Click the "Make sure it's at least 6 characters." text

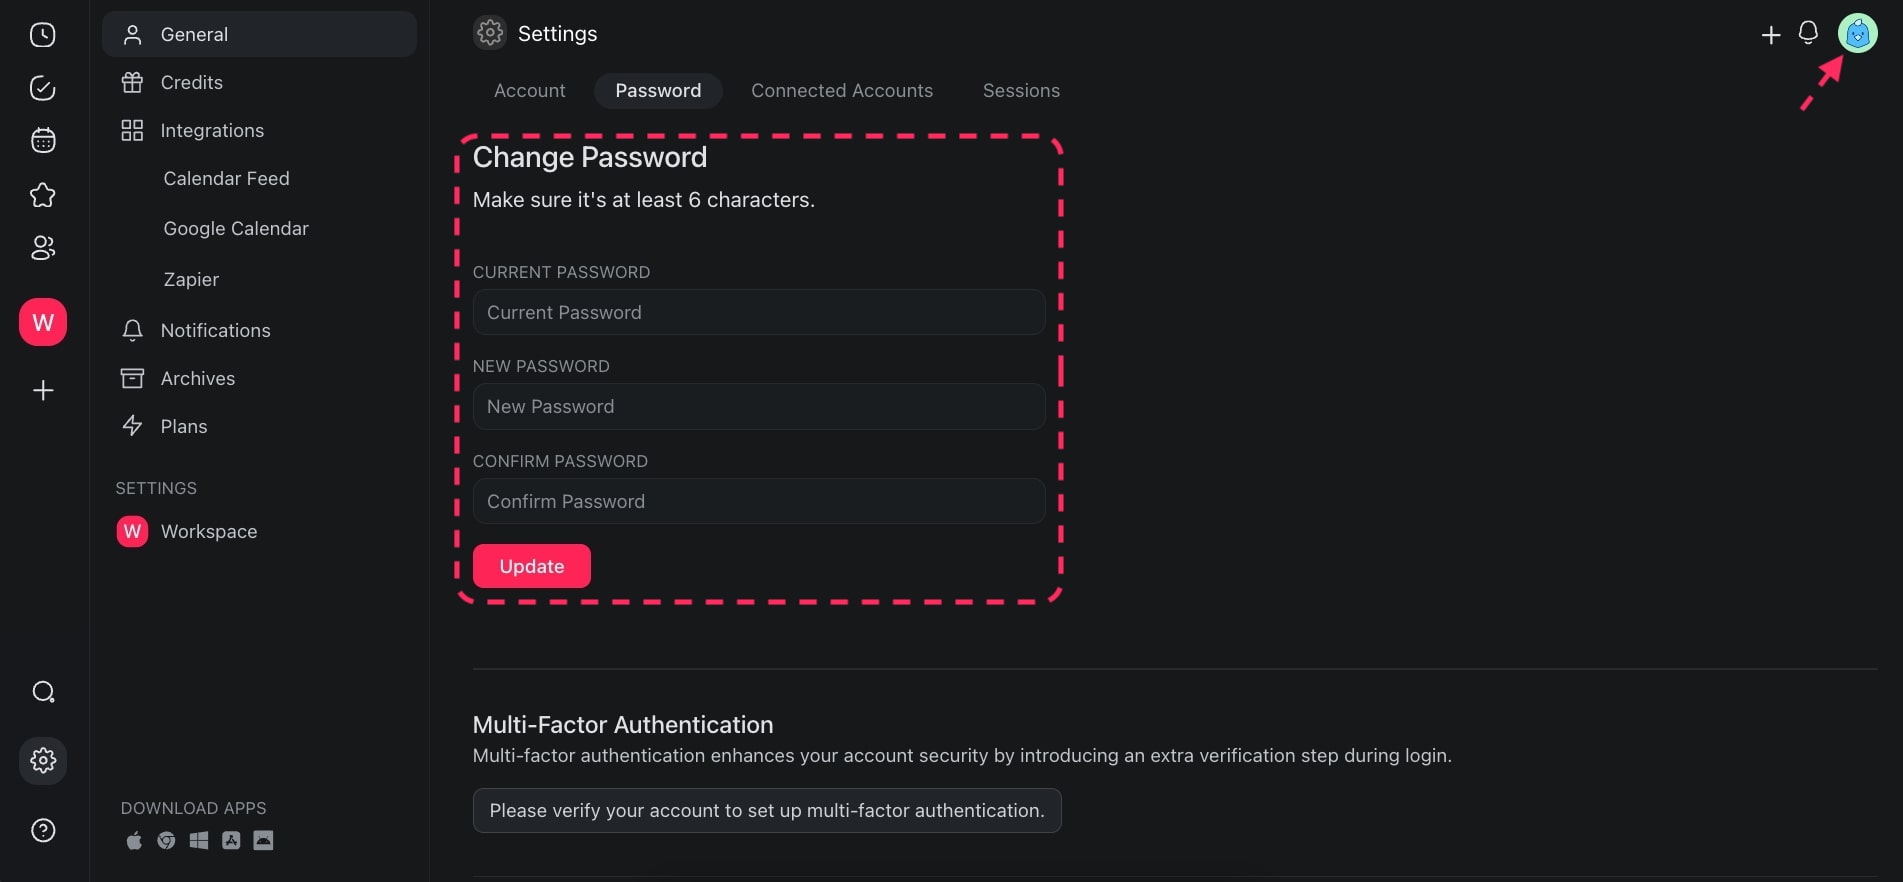[x=644, y=200]
